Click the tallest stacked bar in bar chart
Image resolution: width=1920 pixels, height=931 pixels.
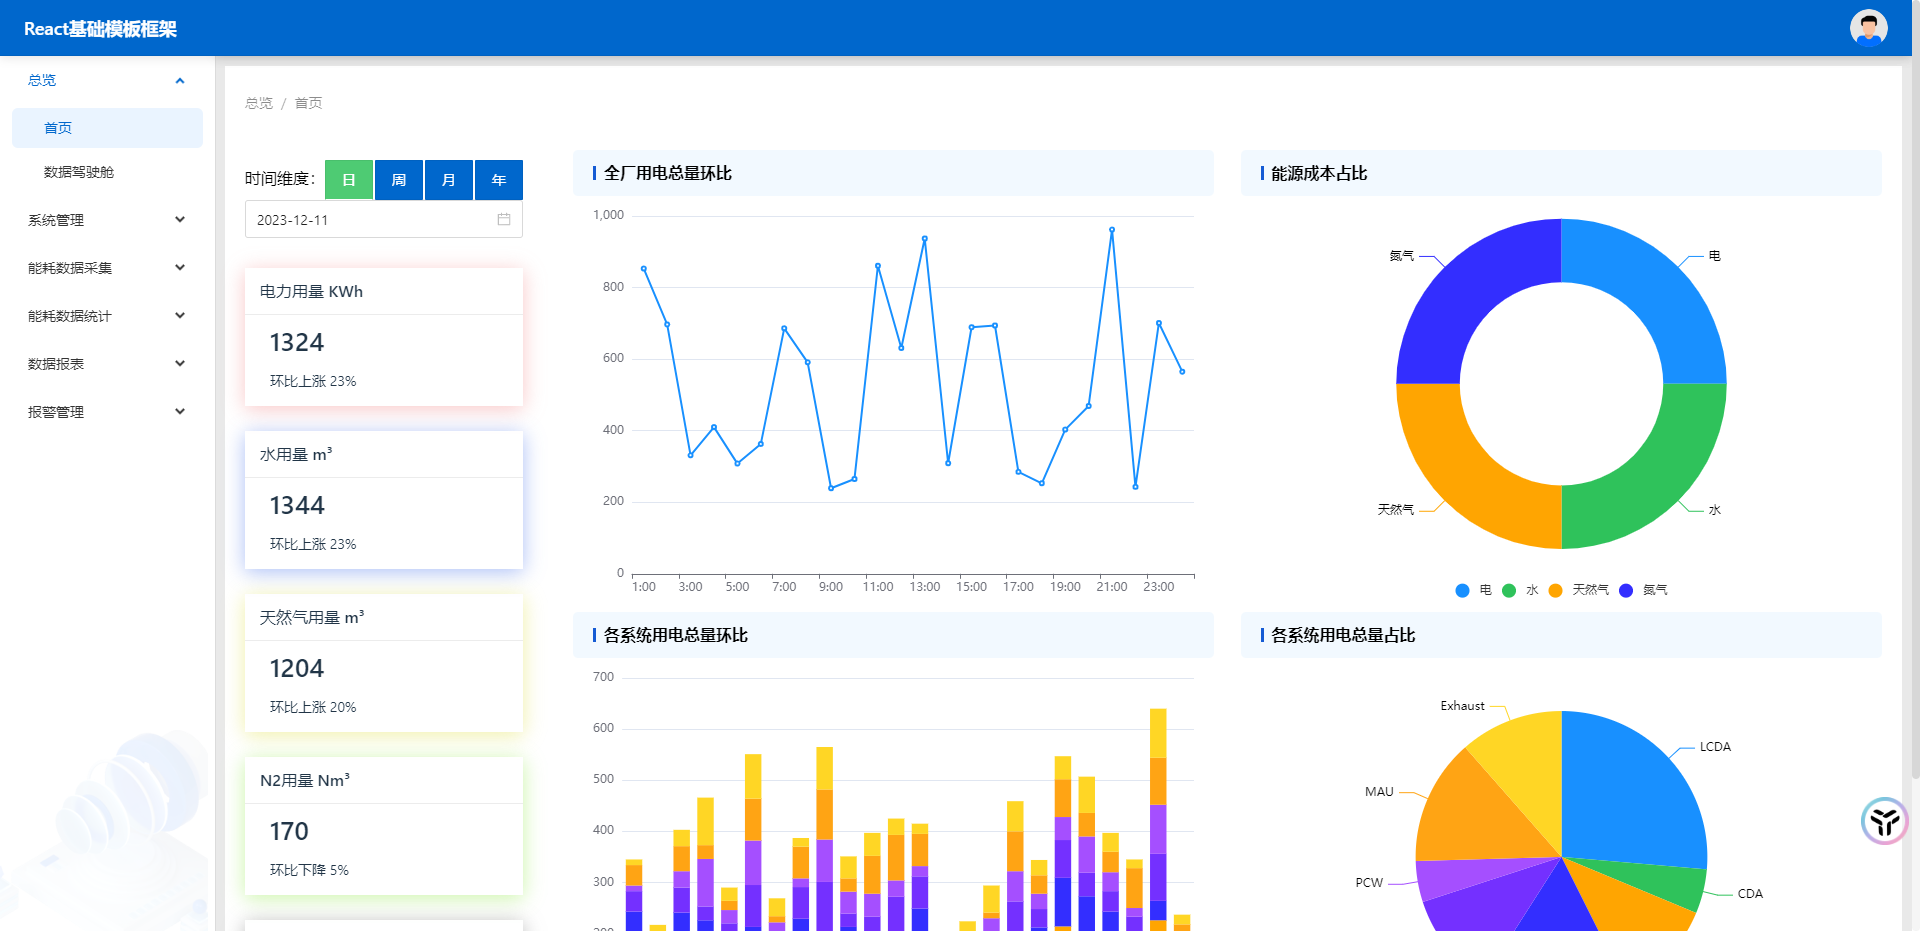point(1158,819)
